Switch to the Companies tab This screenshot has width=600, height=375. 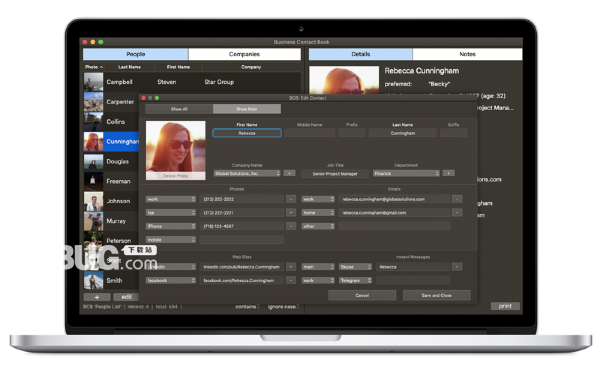tap(245, 54)
